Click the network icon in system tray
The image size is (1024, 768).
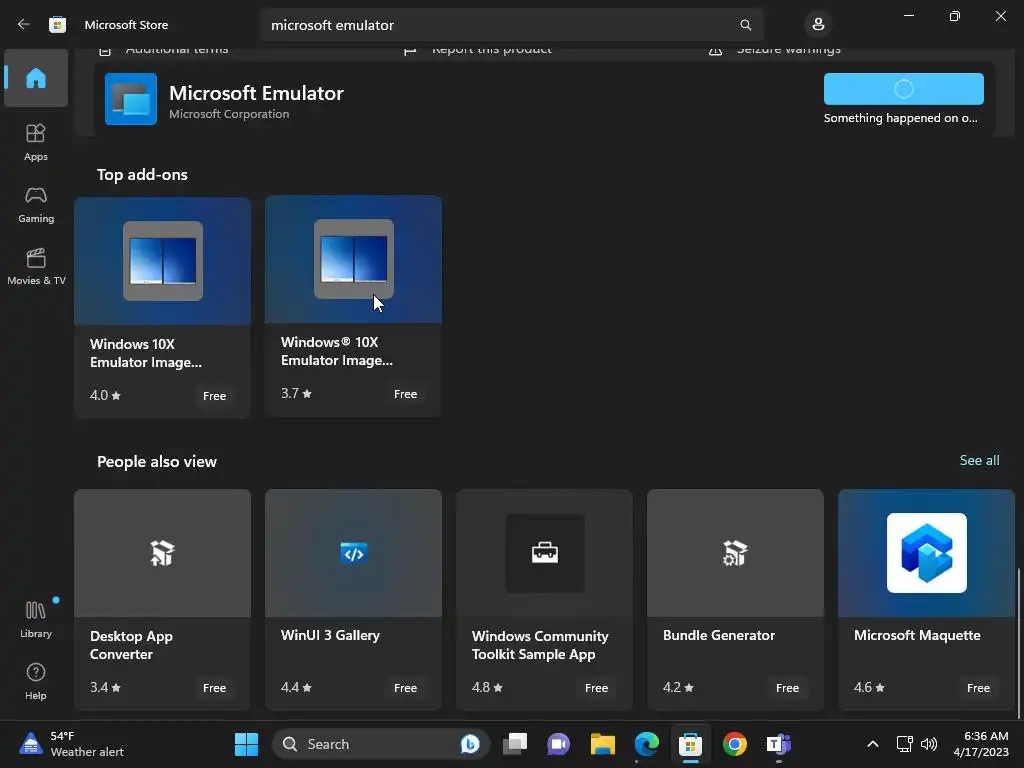click(904, 744)
